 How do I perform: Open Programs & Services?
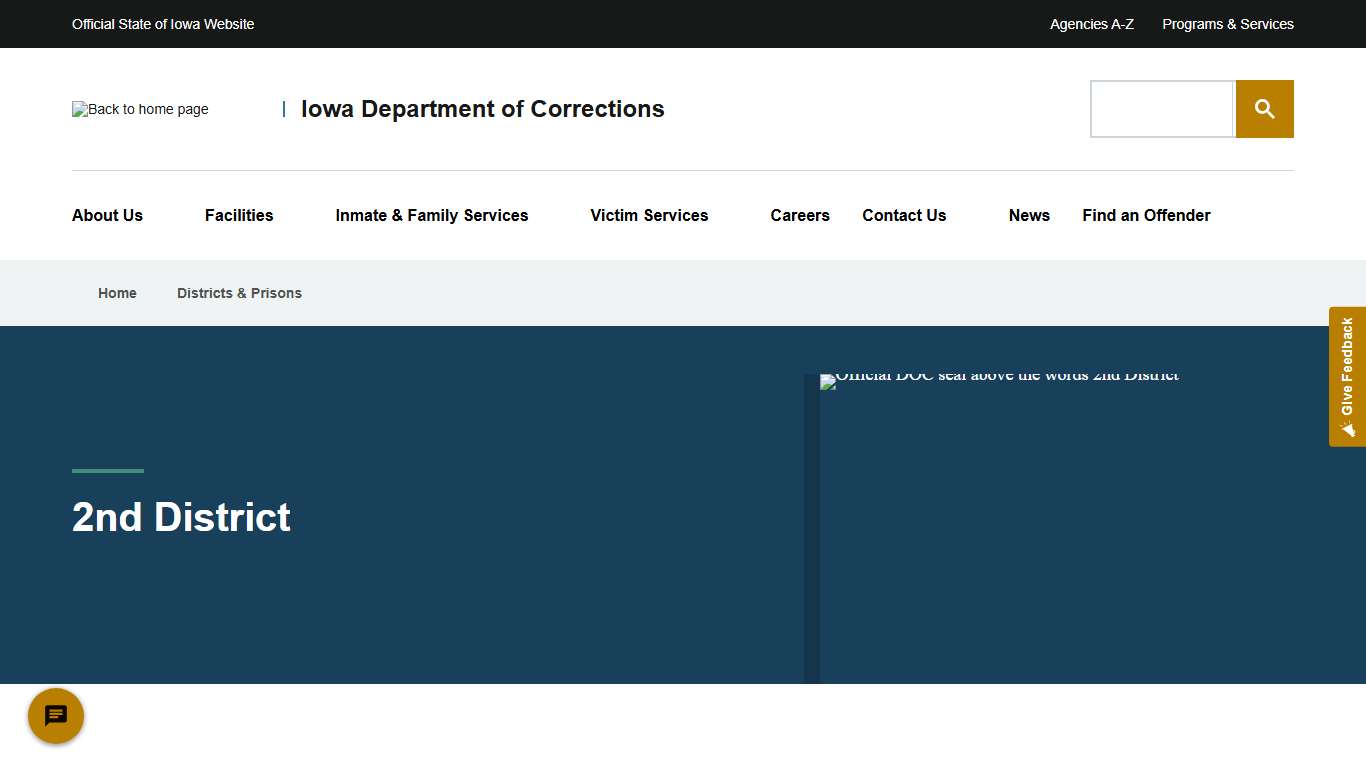pos(1227,23)
